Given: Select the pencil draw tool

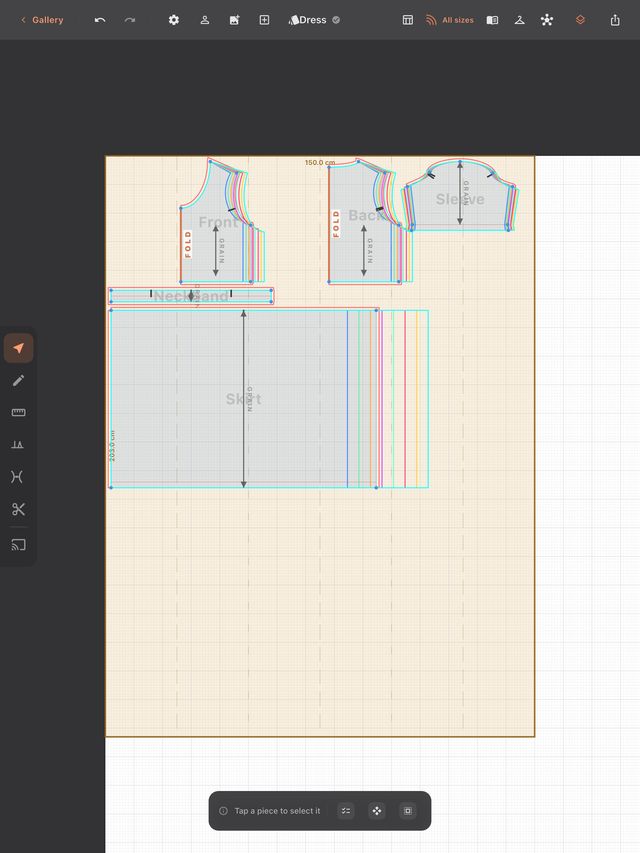Looking at the screenshot, I should (19, 380).
